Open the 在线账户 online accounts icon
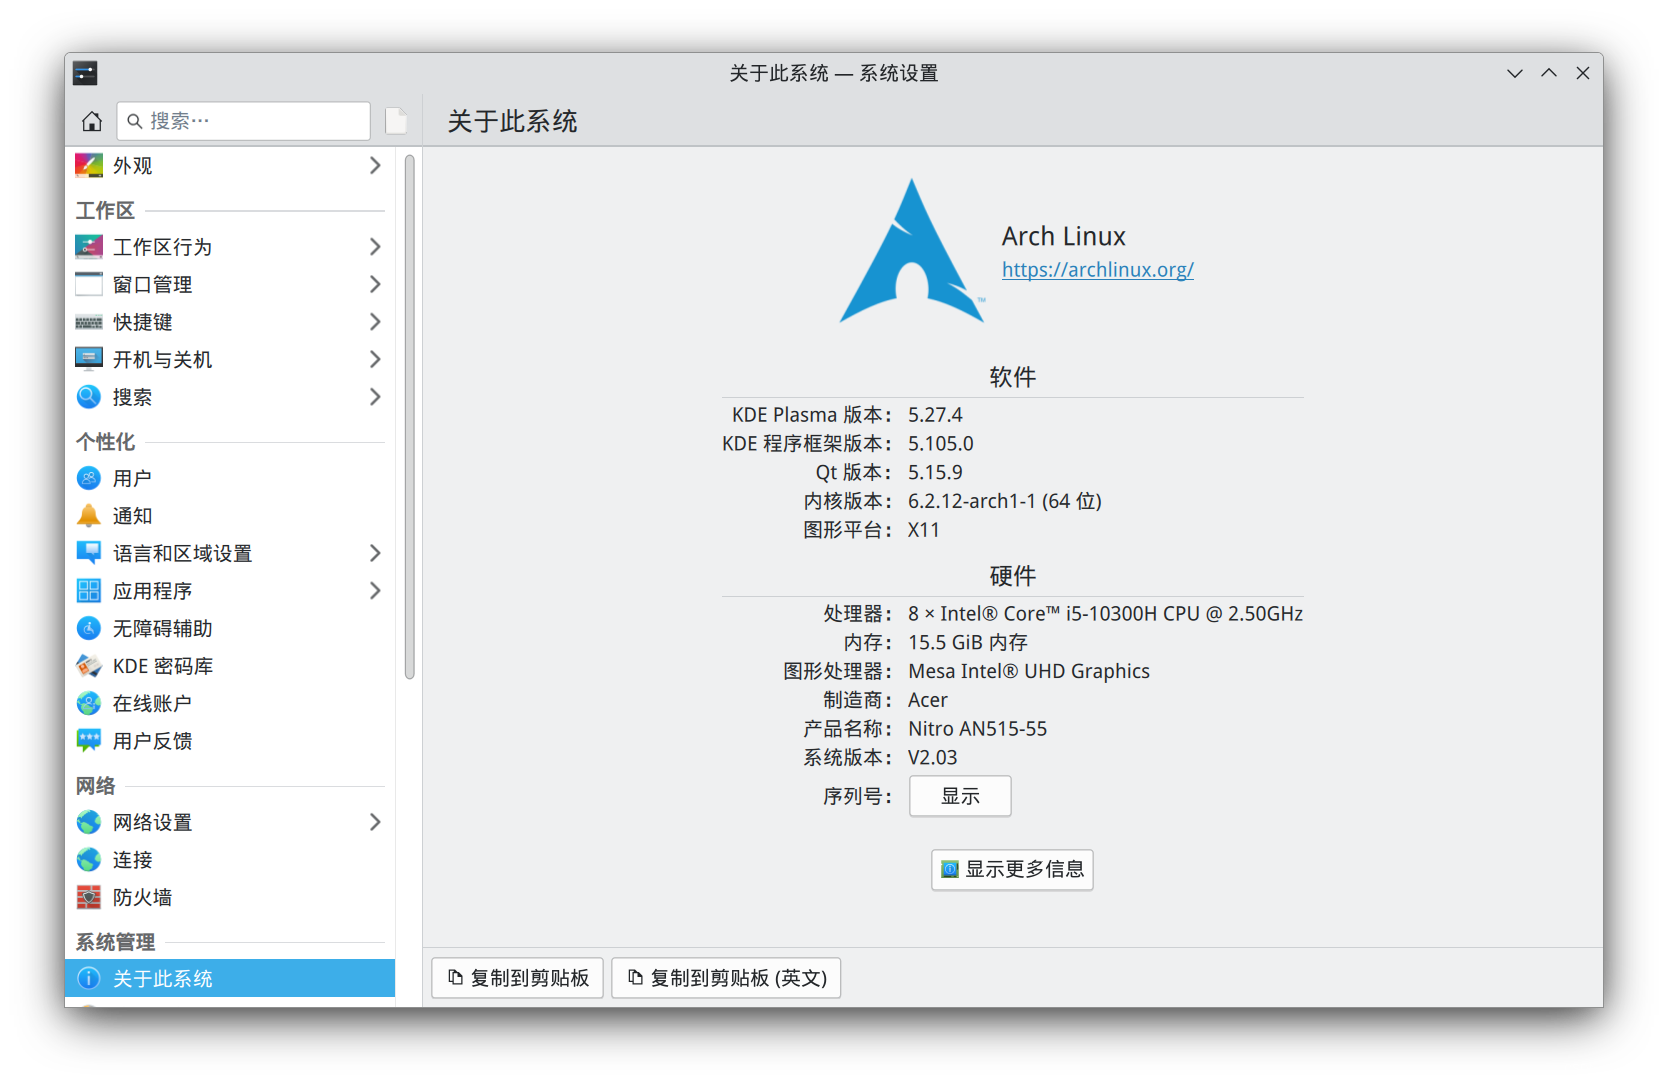This screenshot has height=1084, width=1668. [88, 703]
